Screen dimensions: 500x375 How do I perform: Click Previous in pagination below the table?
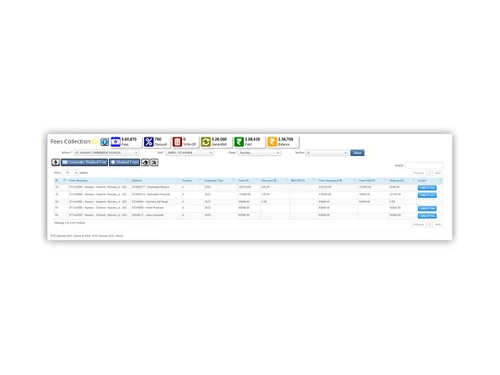pos(419,224)
